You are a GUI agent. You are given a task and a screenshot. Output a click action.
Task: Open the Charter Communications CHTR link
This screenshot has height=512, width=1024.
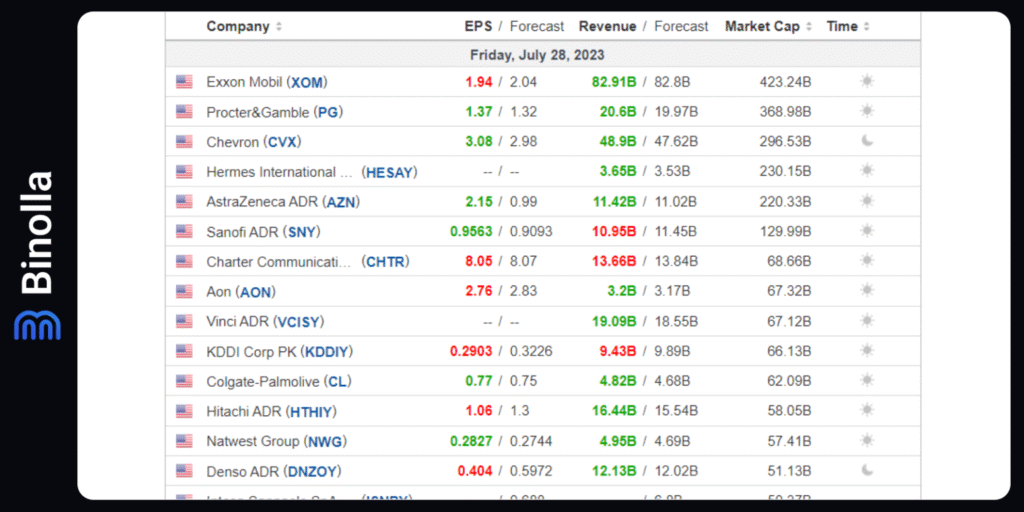point(385,262)
